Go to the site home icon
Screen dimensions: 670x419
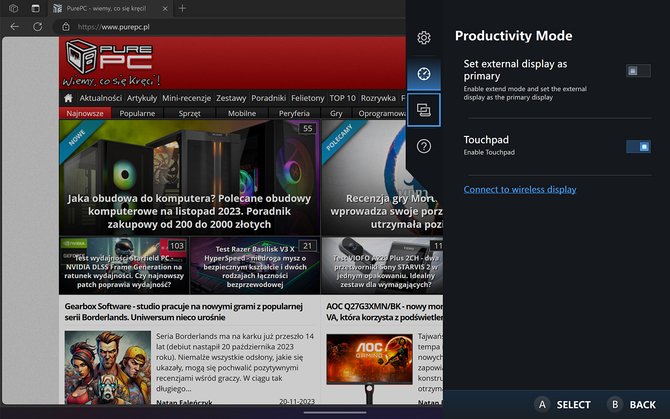pyautogui.click(x=68, y=98)
